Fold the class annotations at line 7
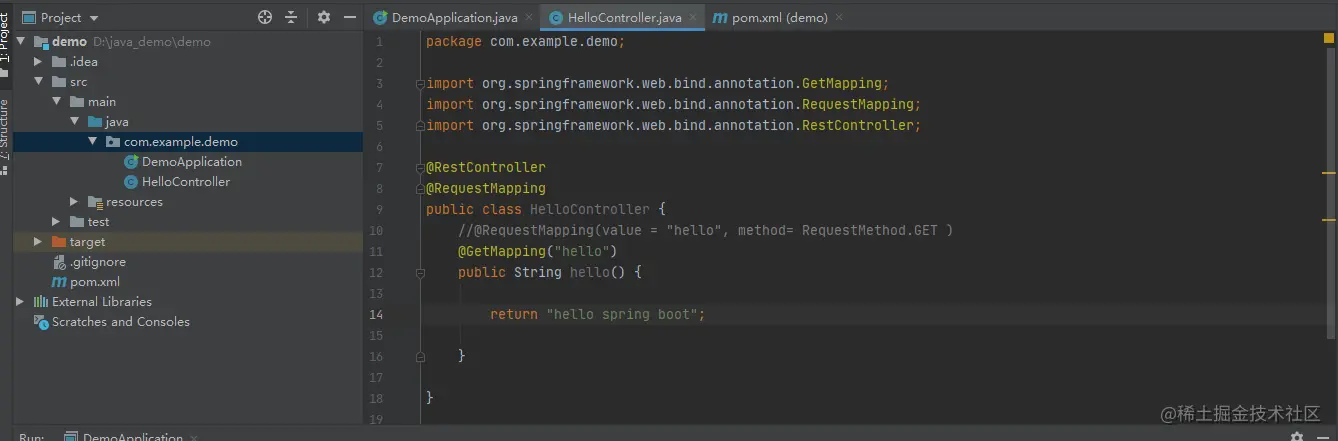This screenshot has width=1338, height=441. pyautogui.click(x=421, y=167)
